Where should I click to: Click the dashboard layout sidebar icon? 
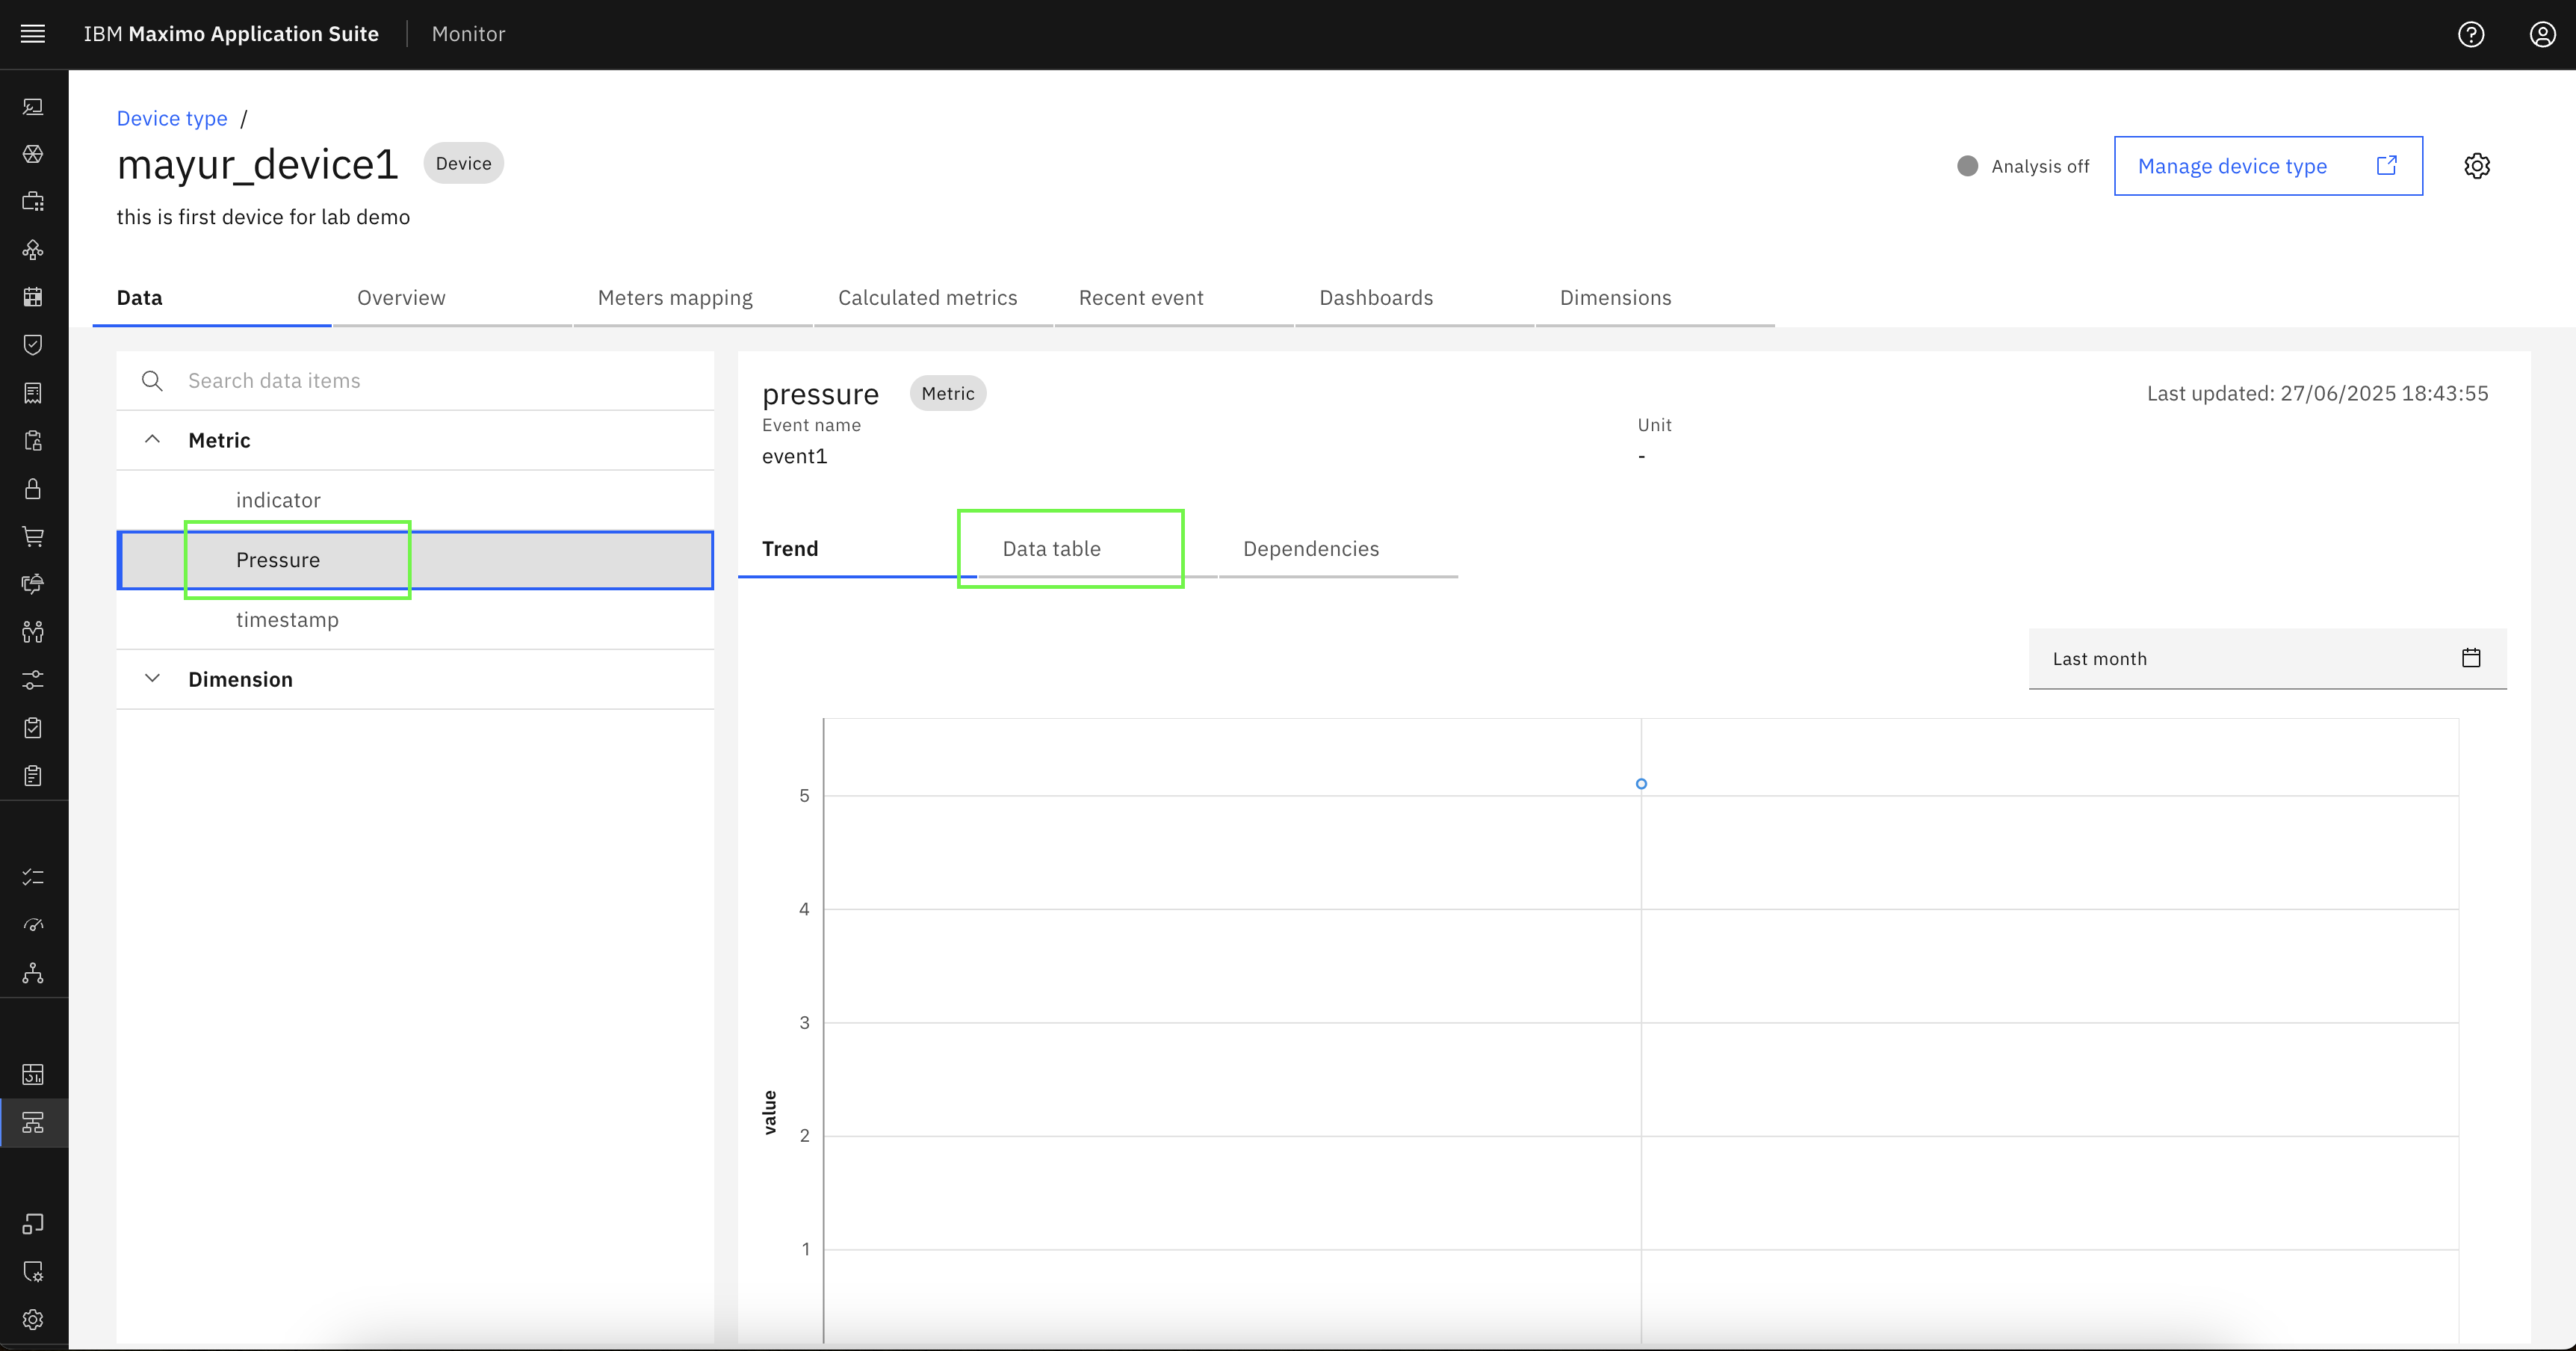click(x=33, y=1074)
